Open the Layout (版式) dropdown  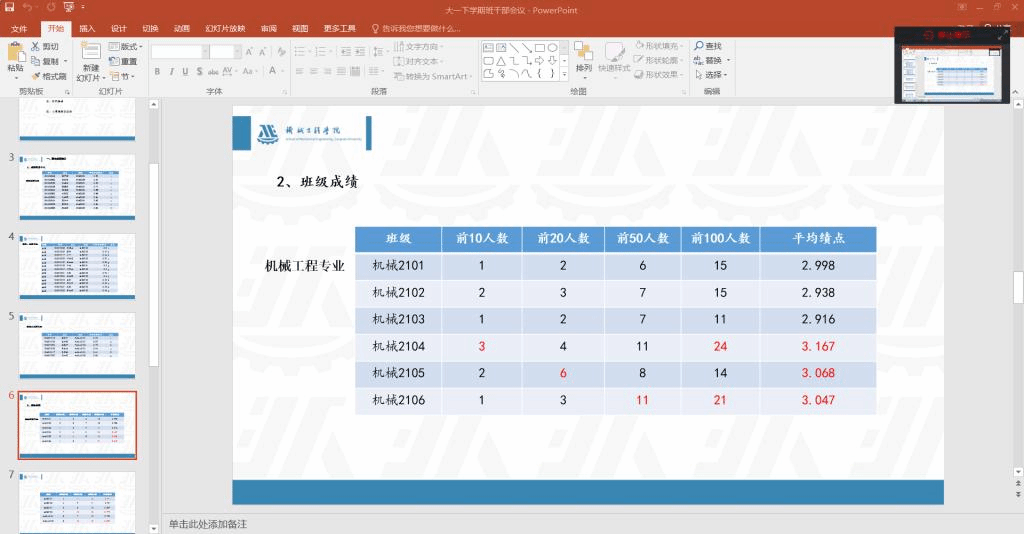coord(126,47)
